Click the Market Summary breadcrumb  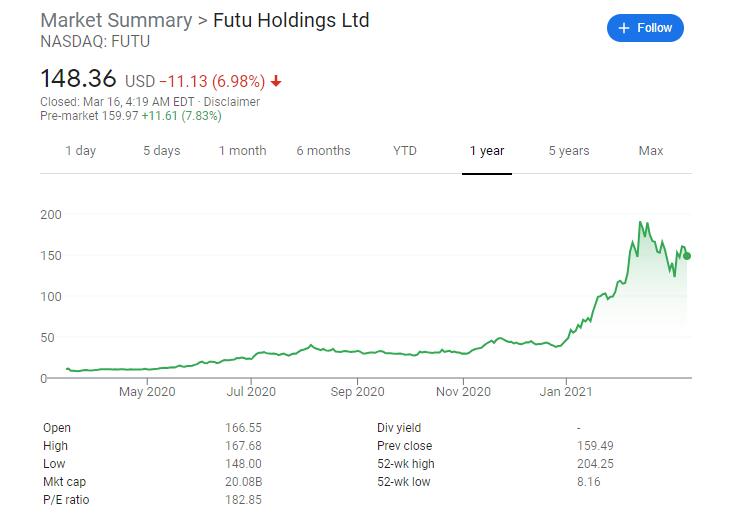click(117, 21)
